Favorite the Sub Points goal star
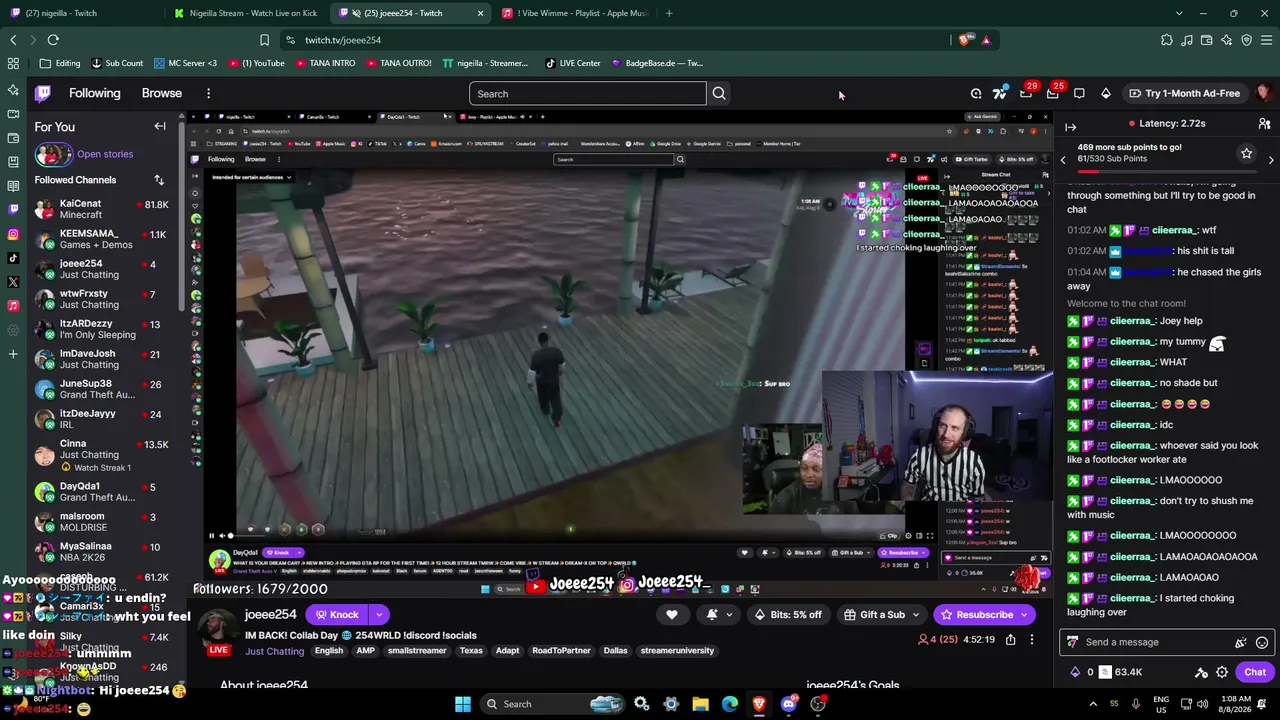 pos(1246,153)
